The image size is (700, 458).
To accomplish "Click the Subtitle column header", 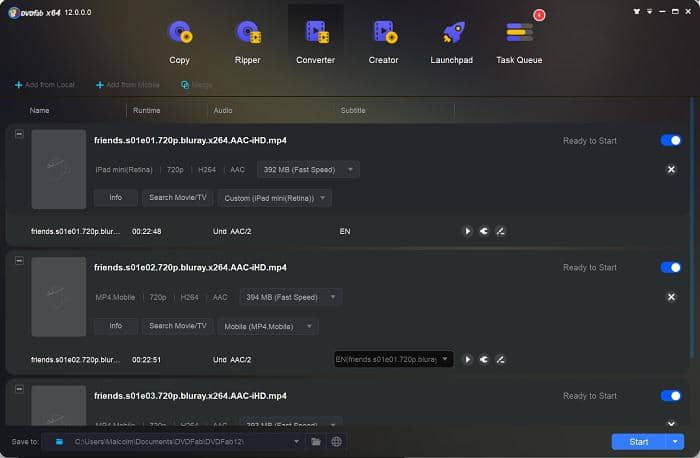I will coord(353,110).
